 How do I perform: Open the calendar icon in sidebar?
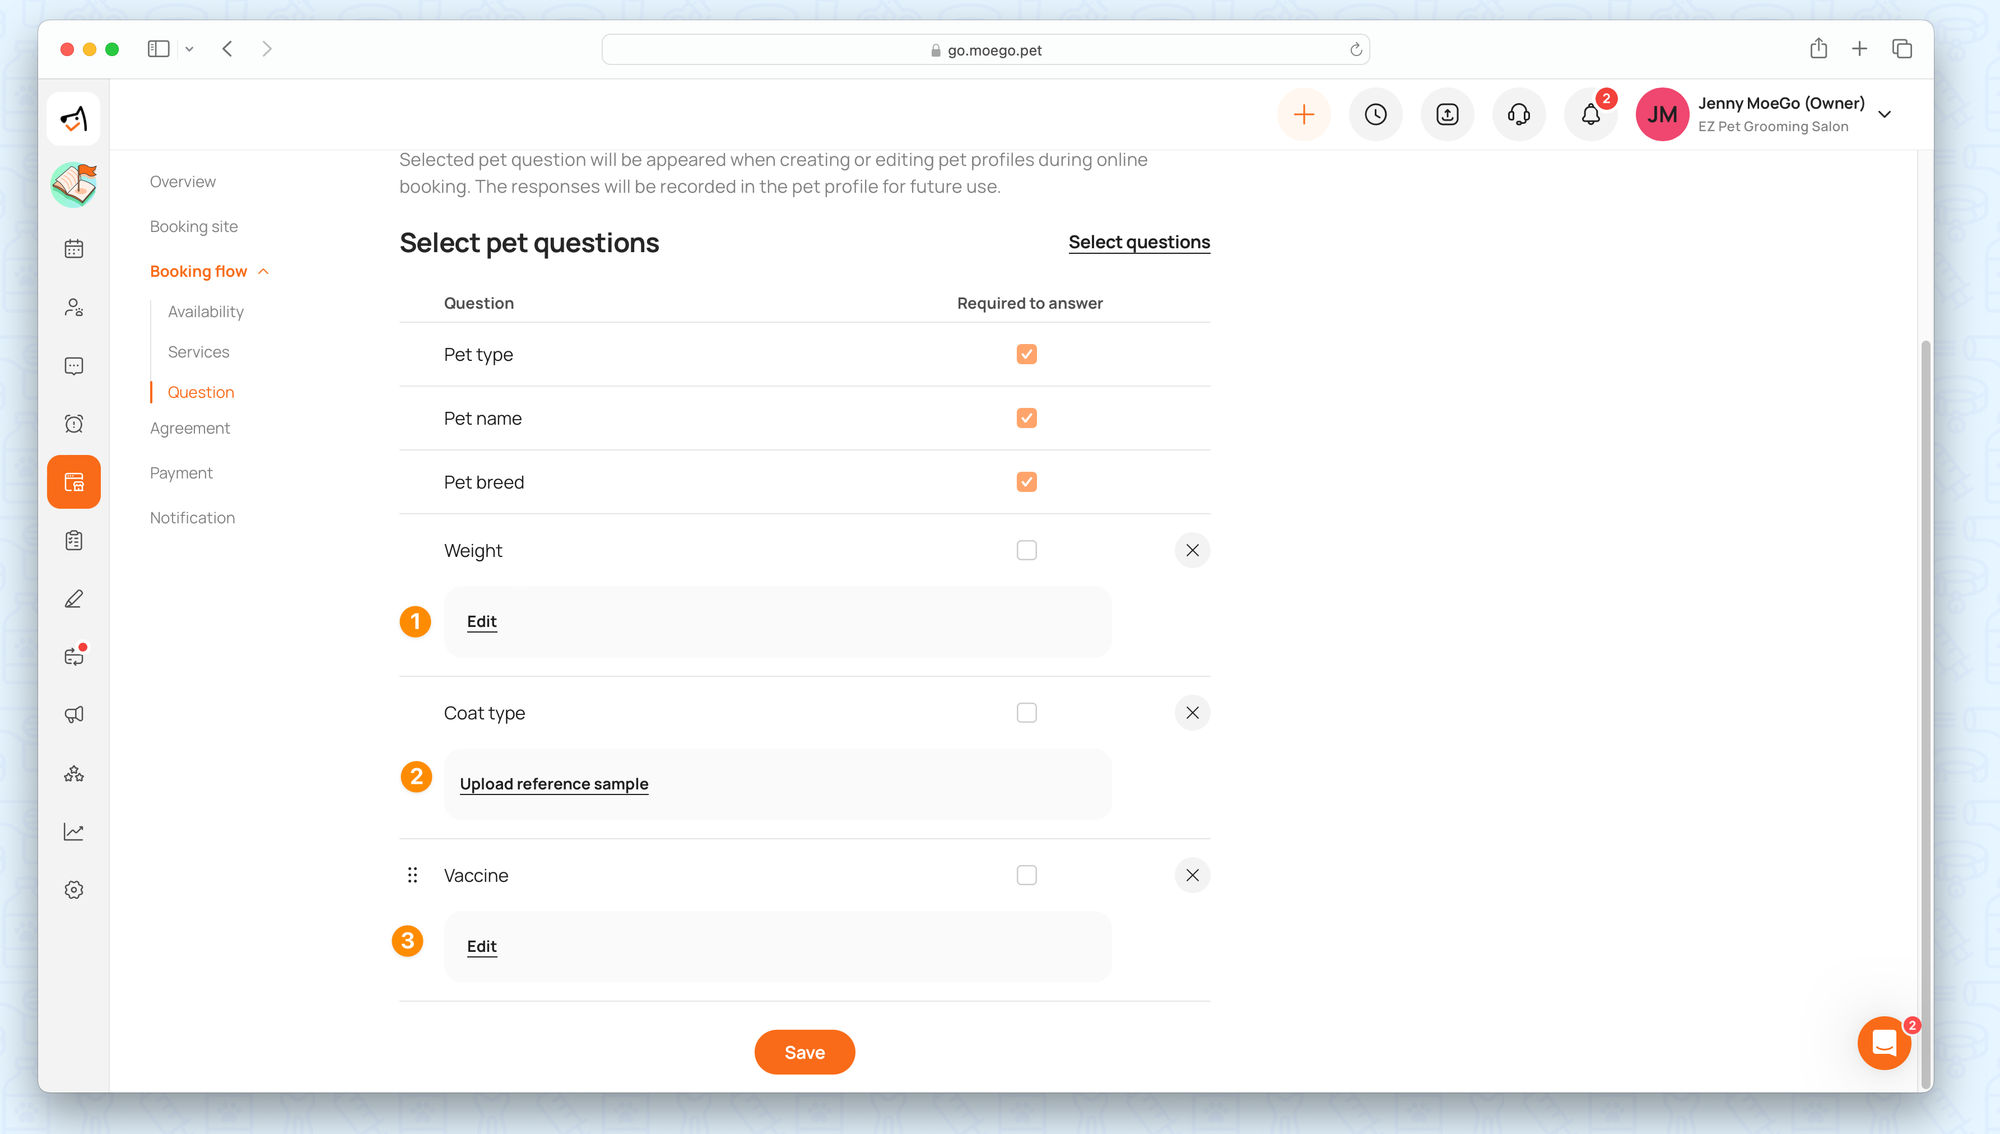click(74, 249)
